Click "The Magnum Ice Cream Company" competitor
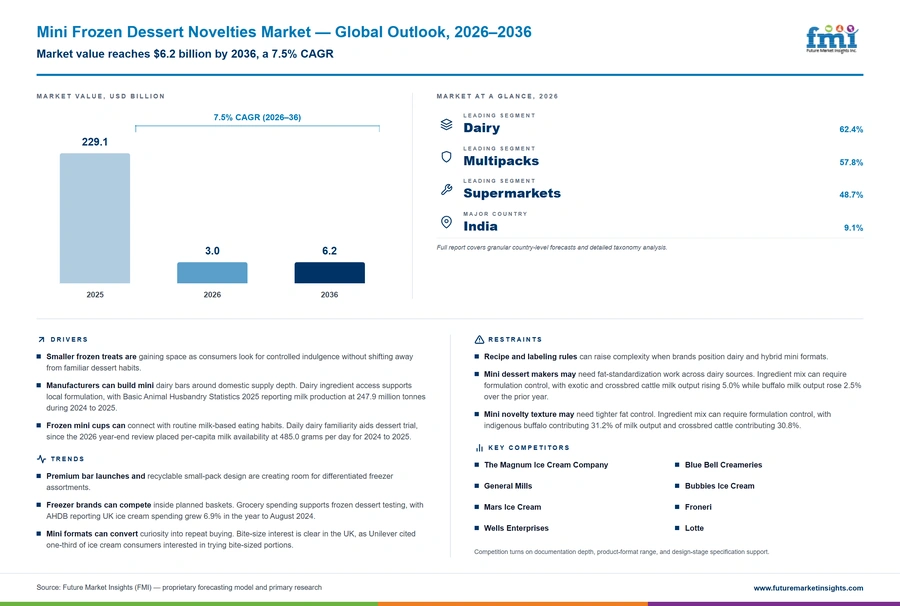Screen dimensions: 900x606 (546, 465)
